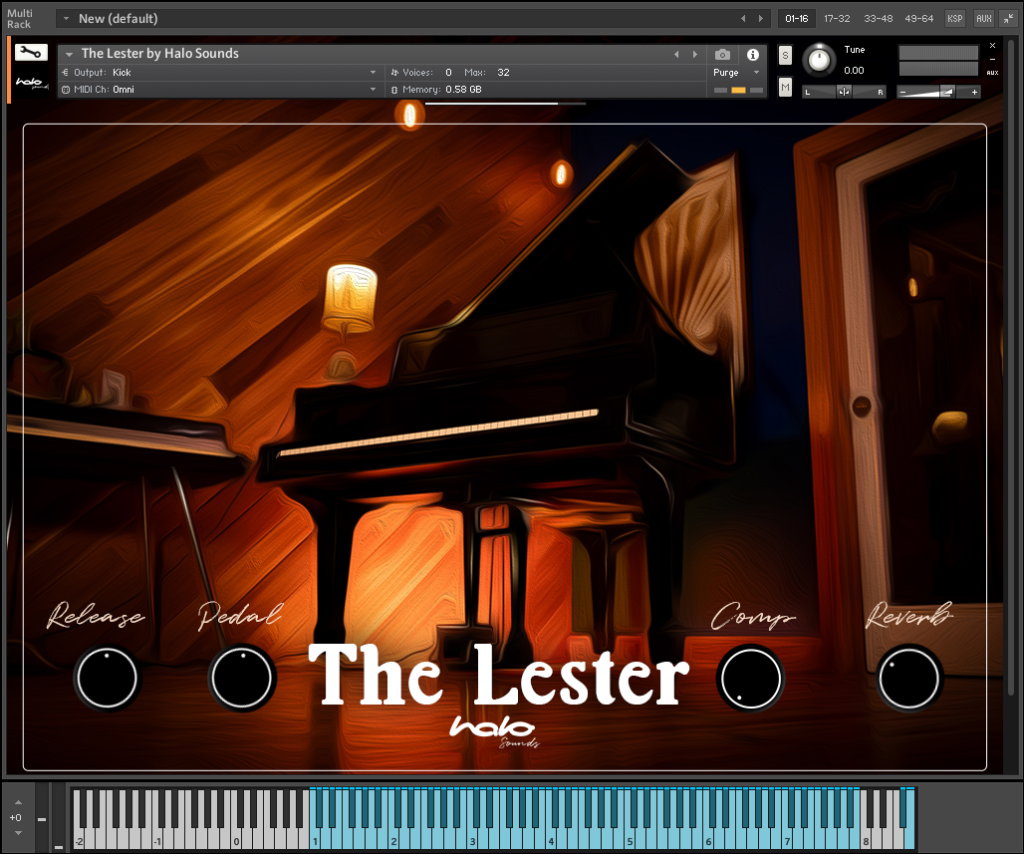
Task: Open the MIDI Ch: Omni dropdown
Action: (220, 89)
